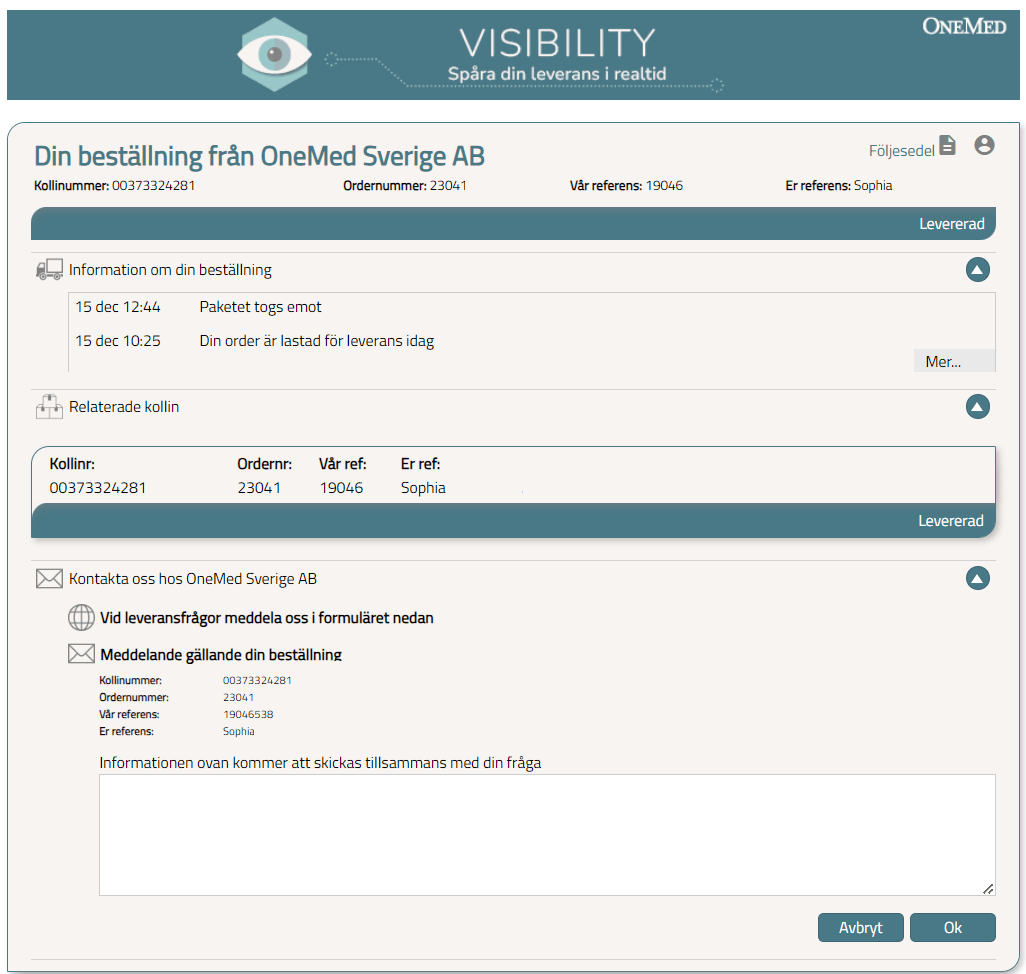1026x974 pixels.
Task: Submit the message with Ok button
Action: point(952,928)
